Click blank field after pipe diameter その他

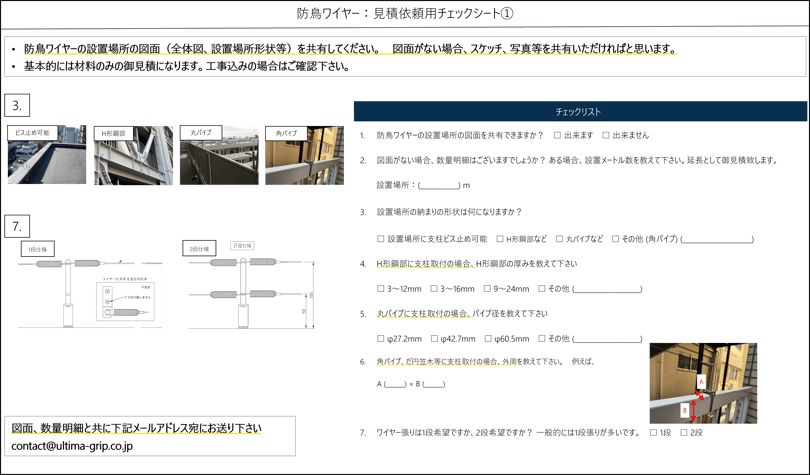coord(607,339)
